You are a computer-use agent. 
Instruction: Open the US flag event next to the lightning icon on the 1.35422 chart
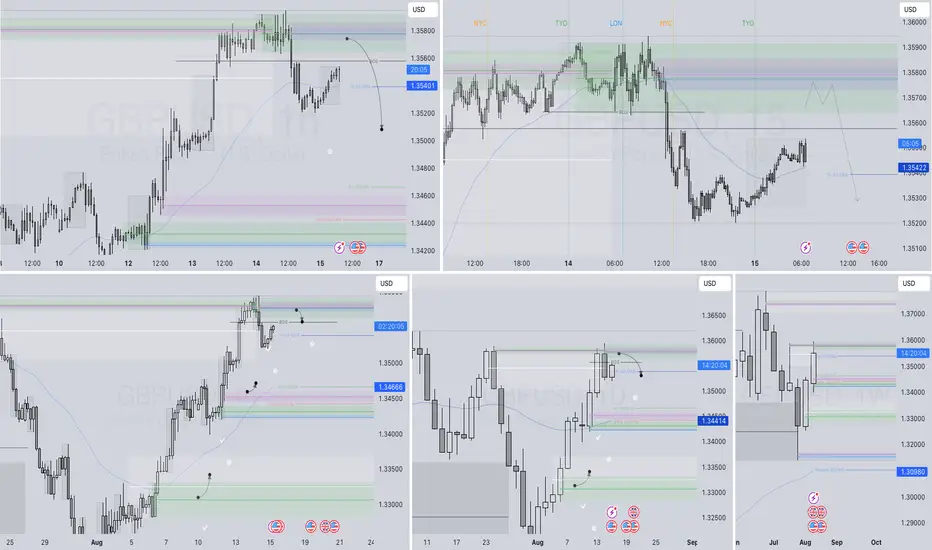tap(851, 247)
